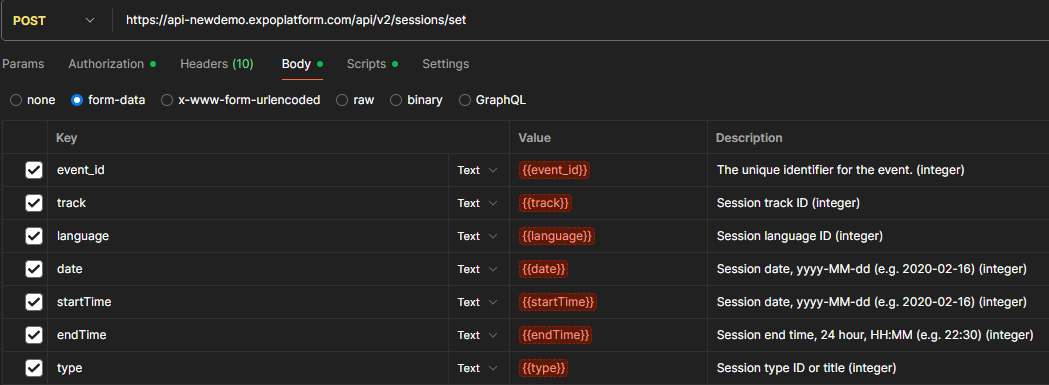The width and height of the screenshot is (1049, 385).
Task: Open the POST method dropdown
Action: click(55, 21)
